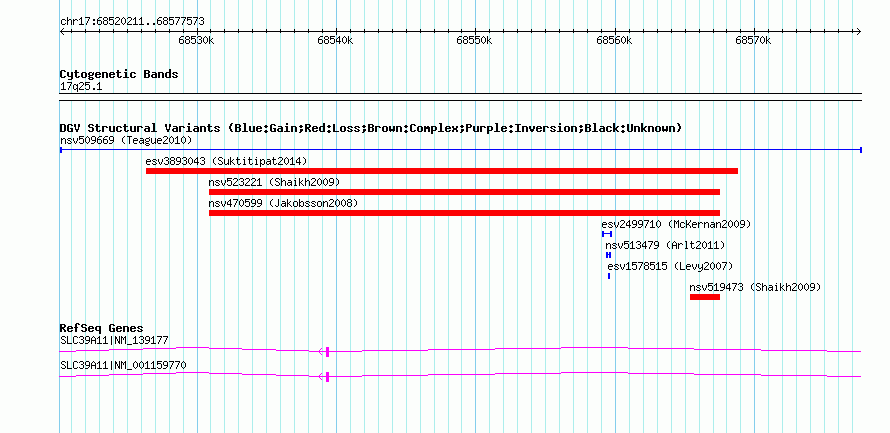Click the exon marker on NM_001159770 transcript

328,377
